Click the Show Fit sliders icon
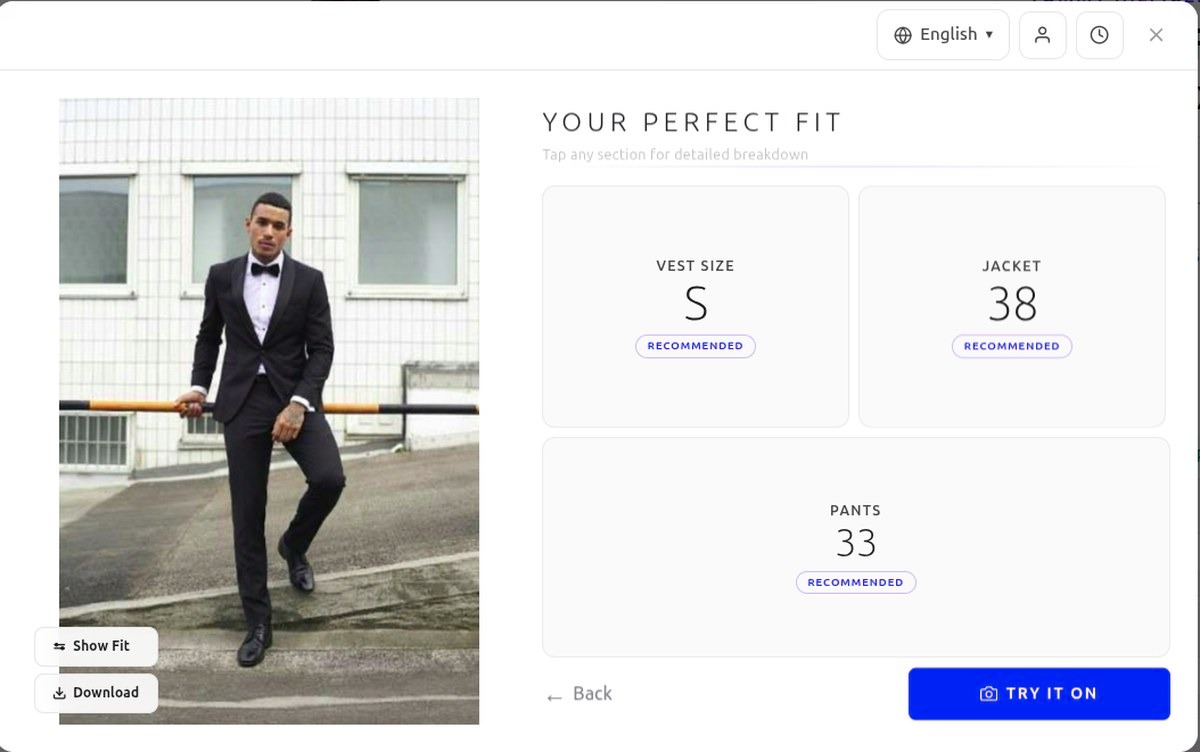Viewport: 1200px width, 752px height. pos(59,647)
